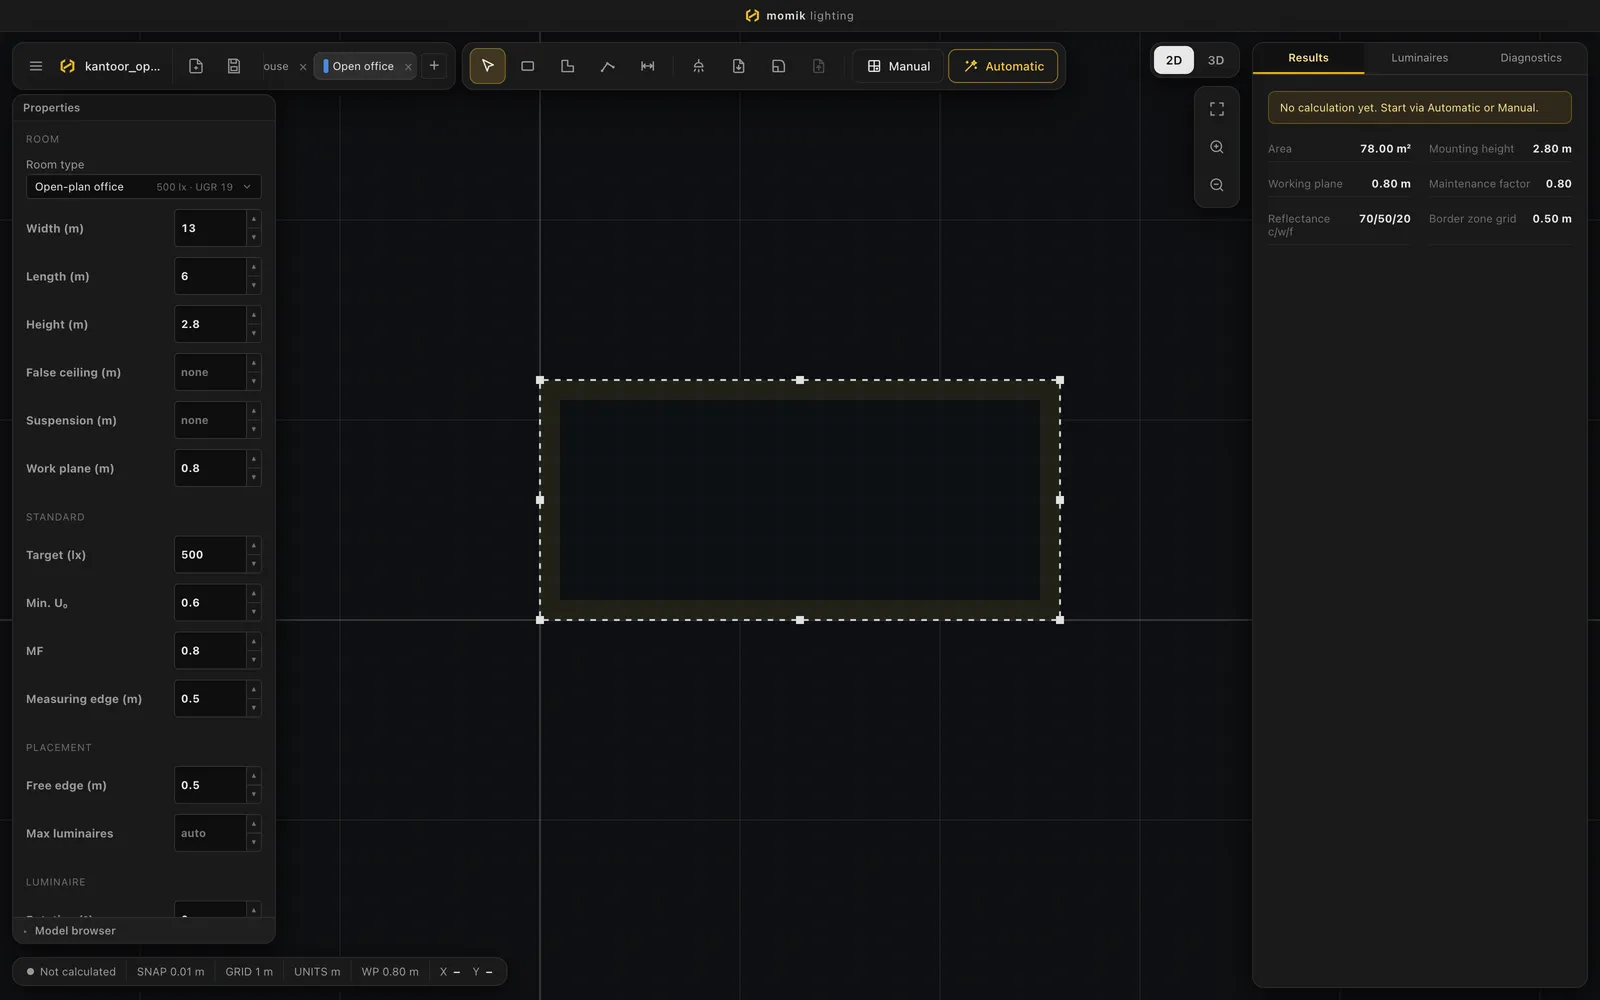This screenshot has height=1000, width=1600.
Task: Increase Min. Uo with up arrow
Action: pos(254,594)
